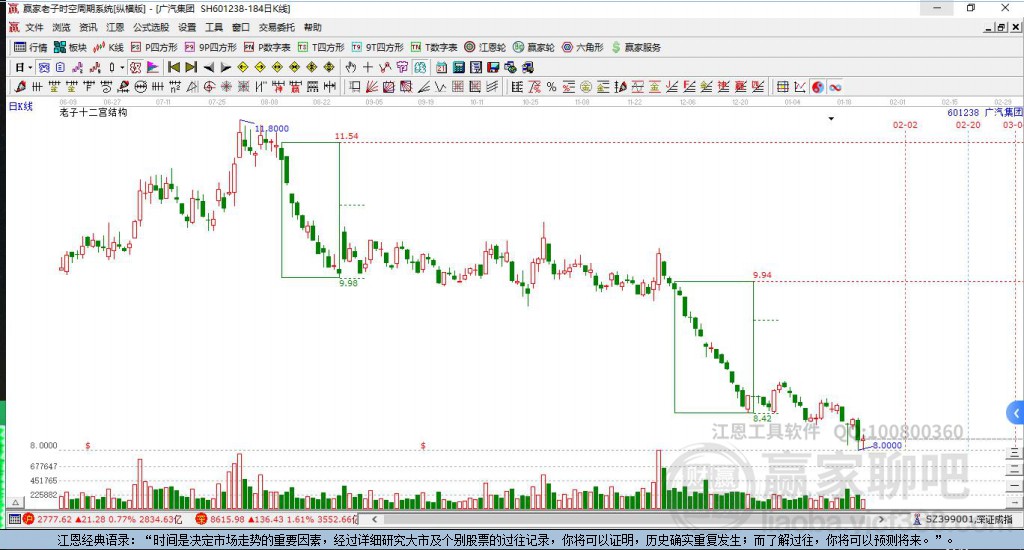This screenshot has width=1024, height=550.
Task: Open the 行情 market quotes view
Action: (x=31, y=47)
